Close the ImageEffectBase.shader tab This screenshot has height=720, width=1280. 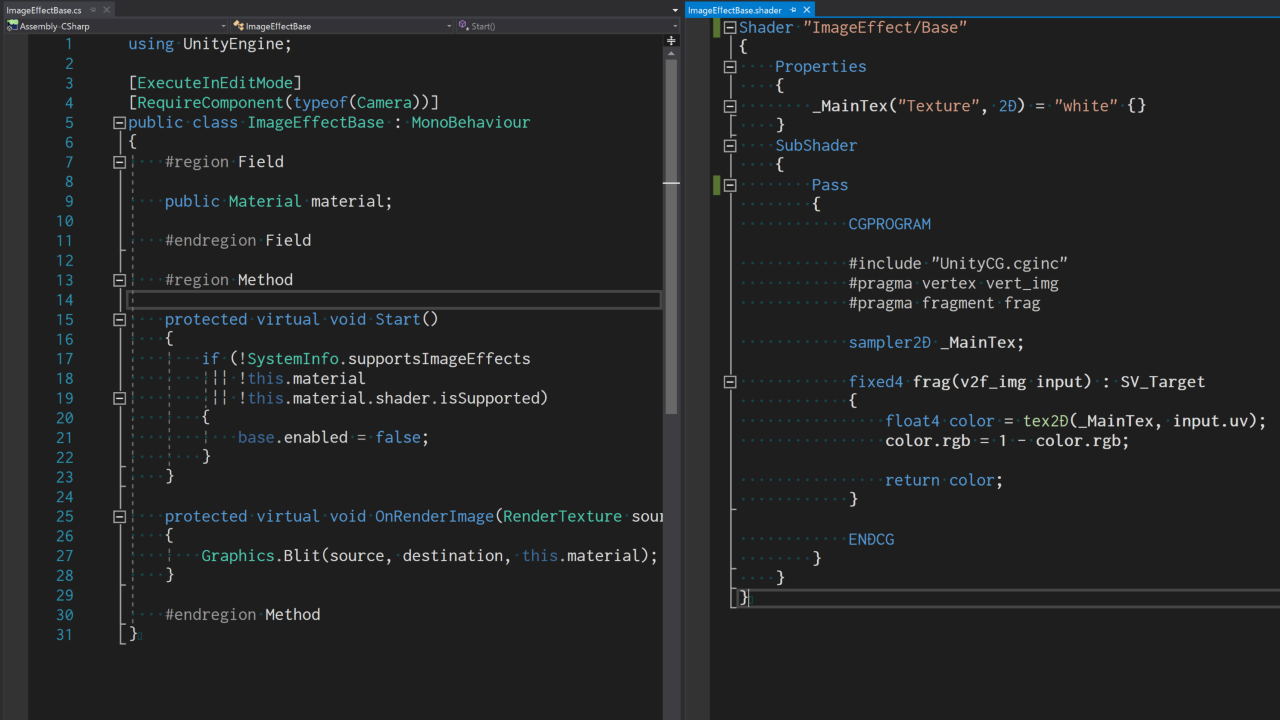pos(807,10)
